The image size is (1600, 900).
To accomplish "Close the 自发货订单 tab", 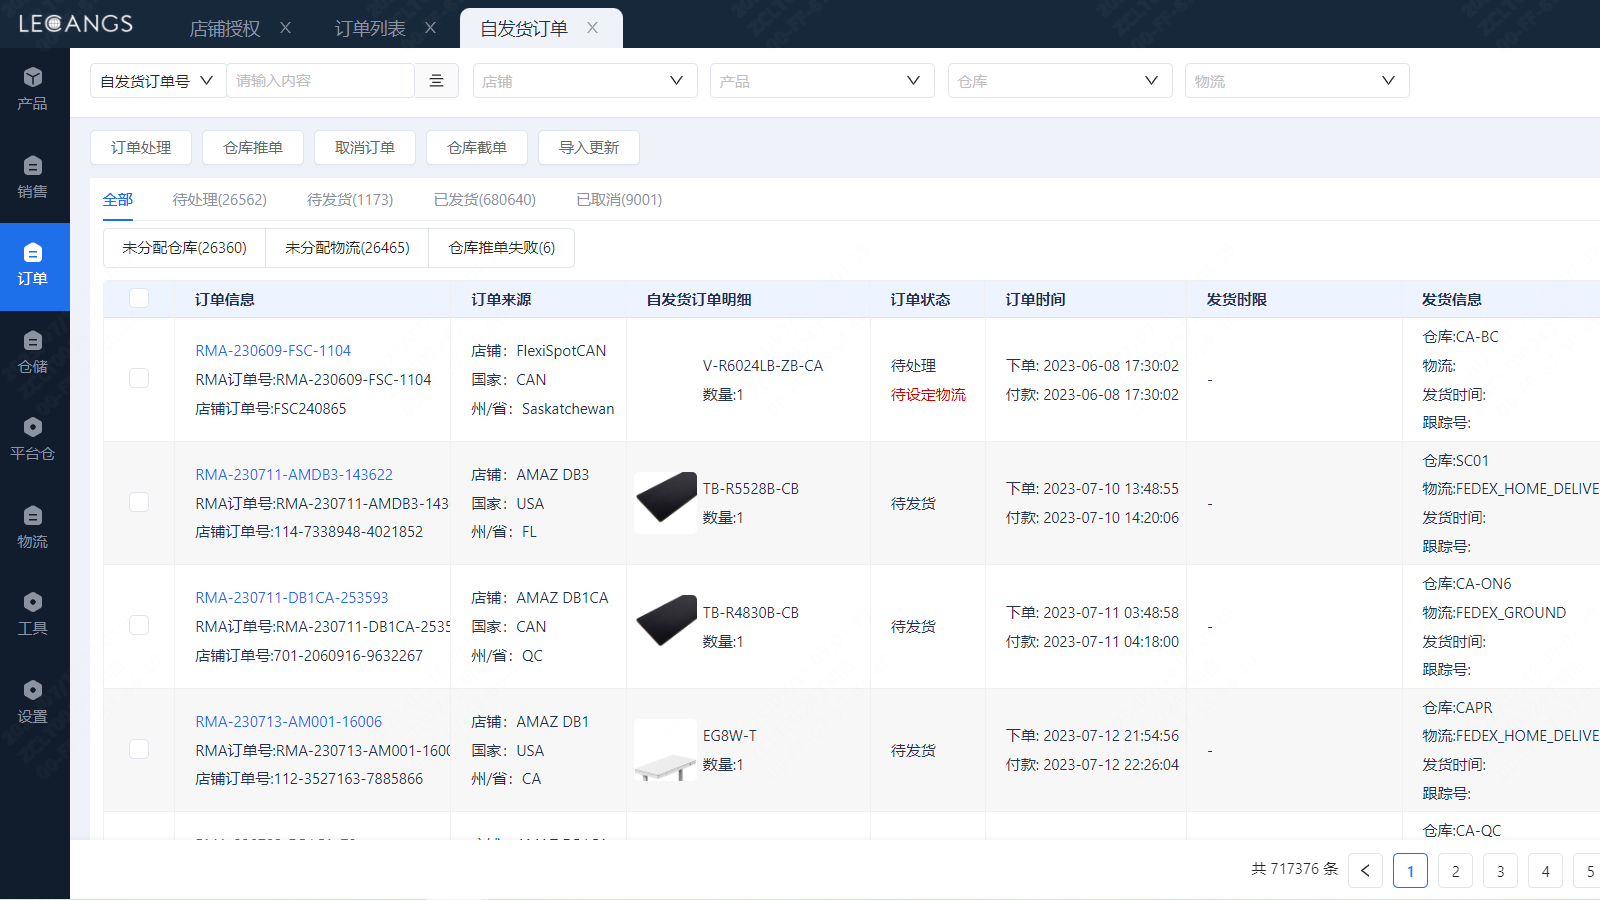I will pos(593,28).
